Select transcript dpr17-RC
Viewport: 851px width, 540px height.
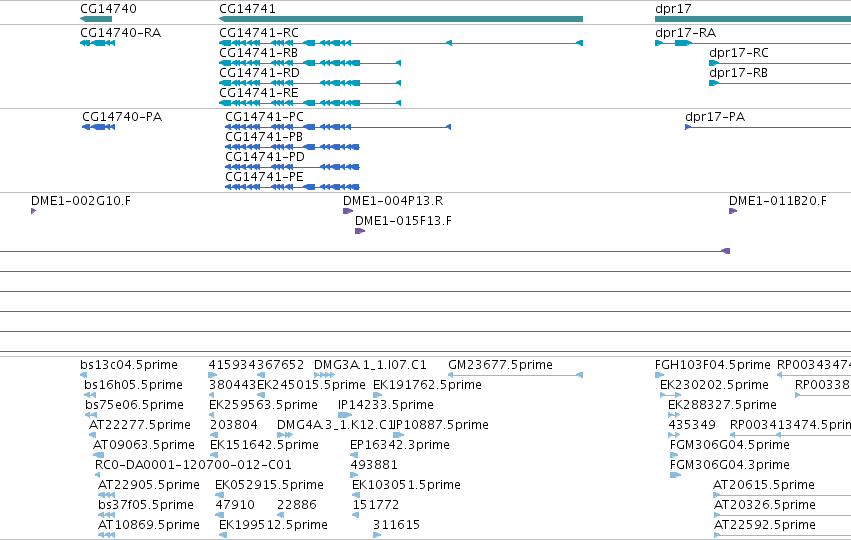coord(739,53)
